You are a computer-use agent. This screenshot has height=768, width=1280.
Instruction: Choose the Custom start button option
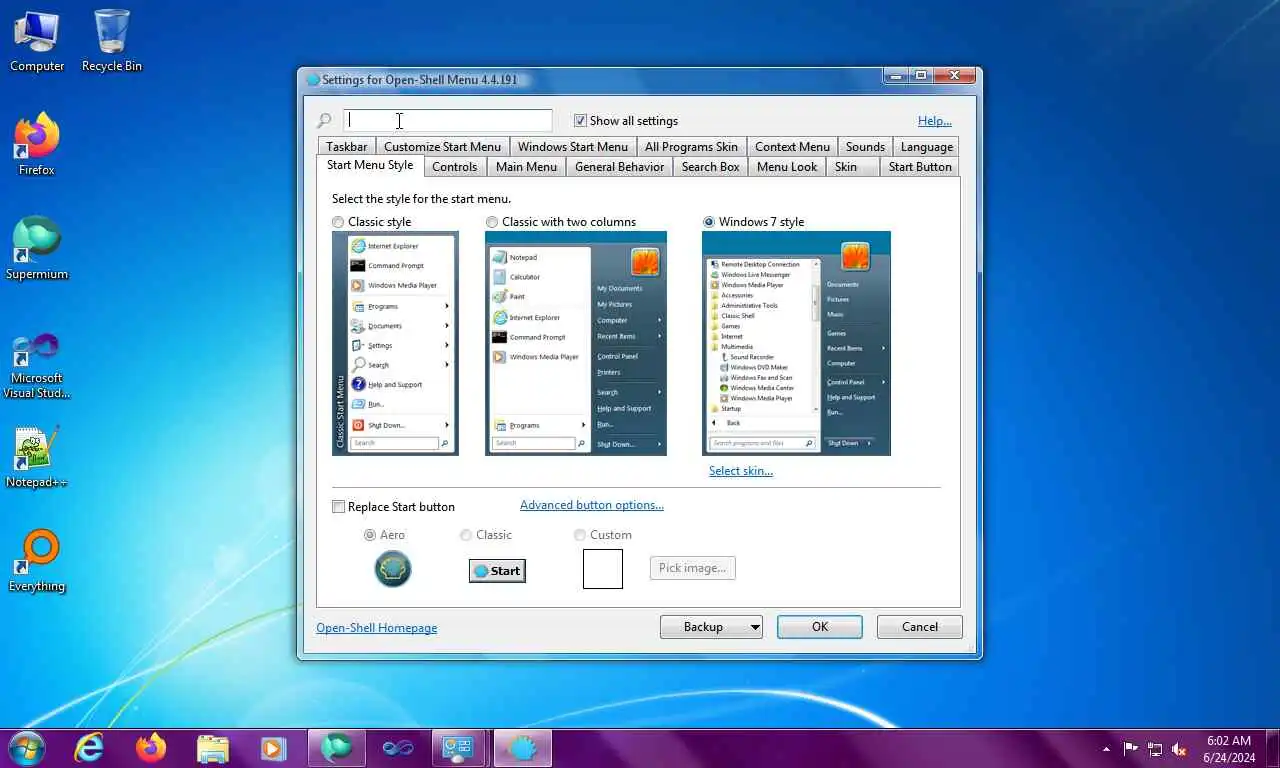580,535
